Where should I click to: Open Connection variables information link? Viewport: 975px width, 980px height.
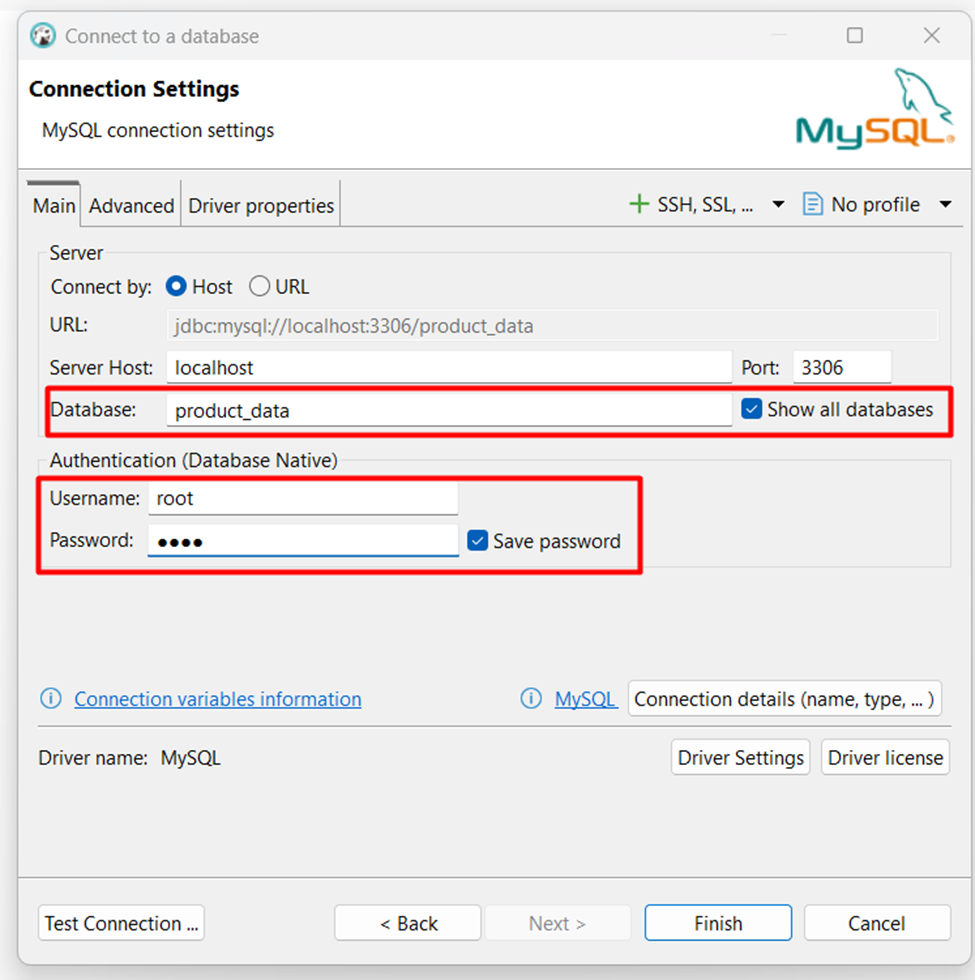click(218, 699)
